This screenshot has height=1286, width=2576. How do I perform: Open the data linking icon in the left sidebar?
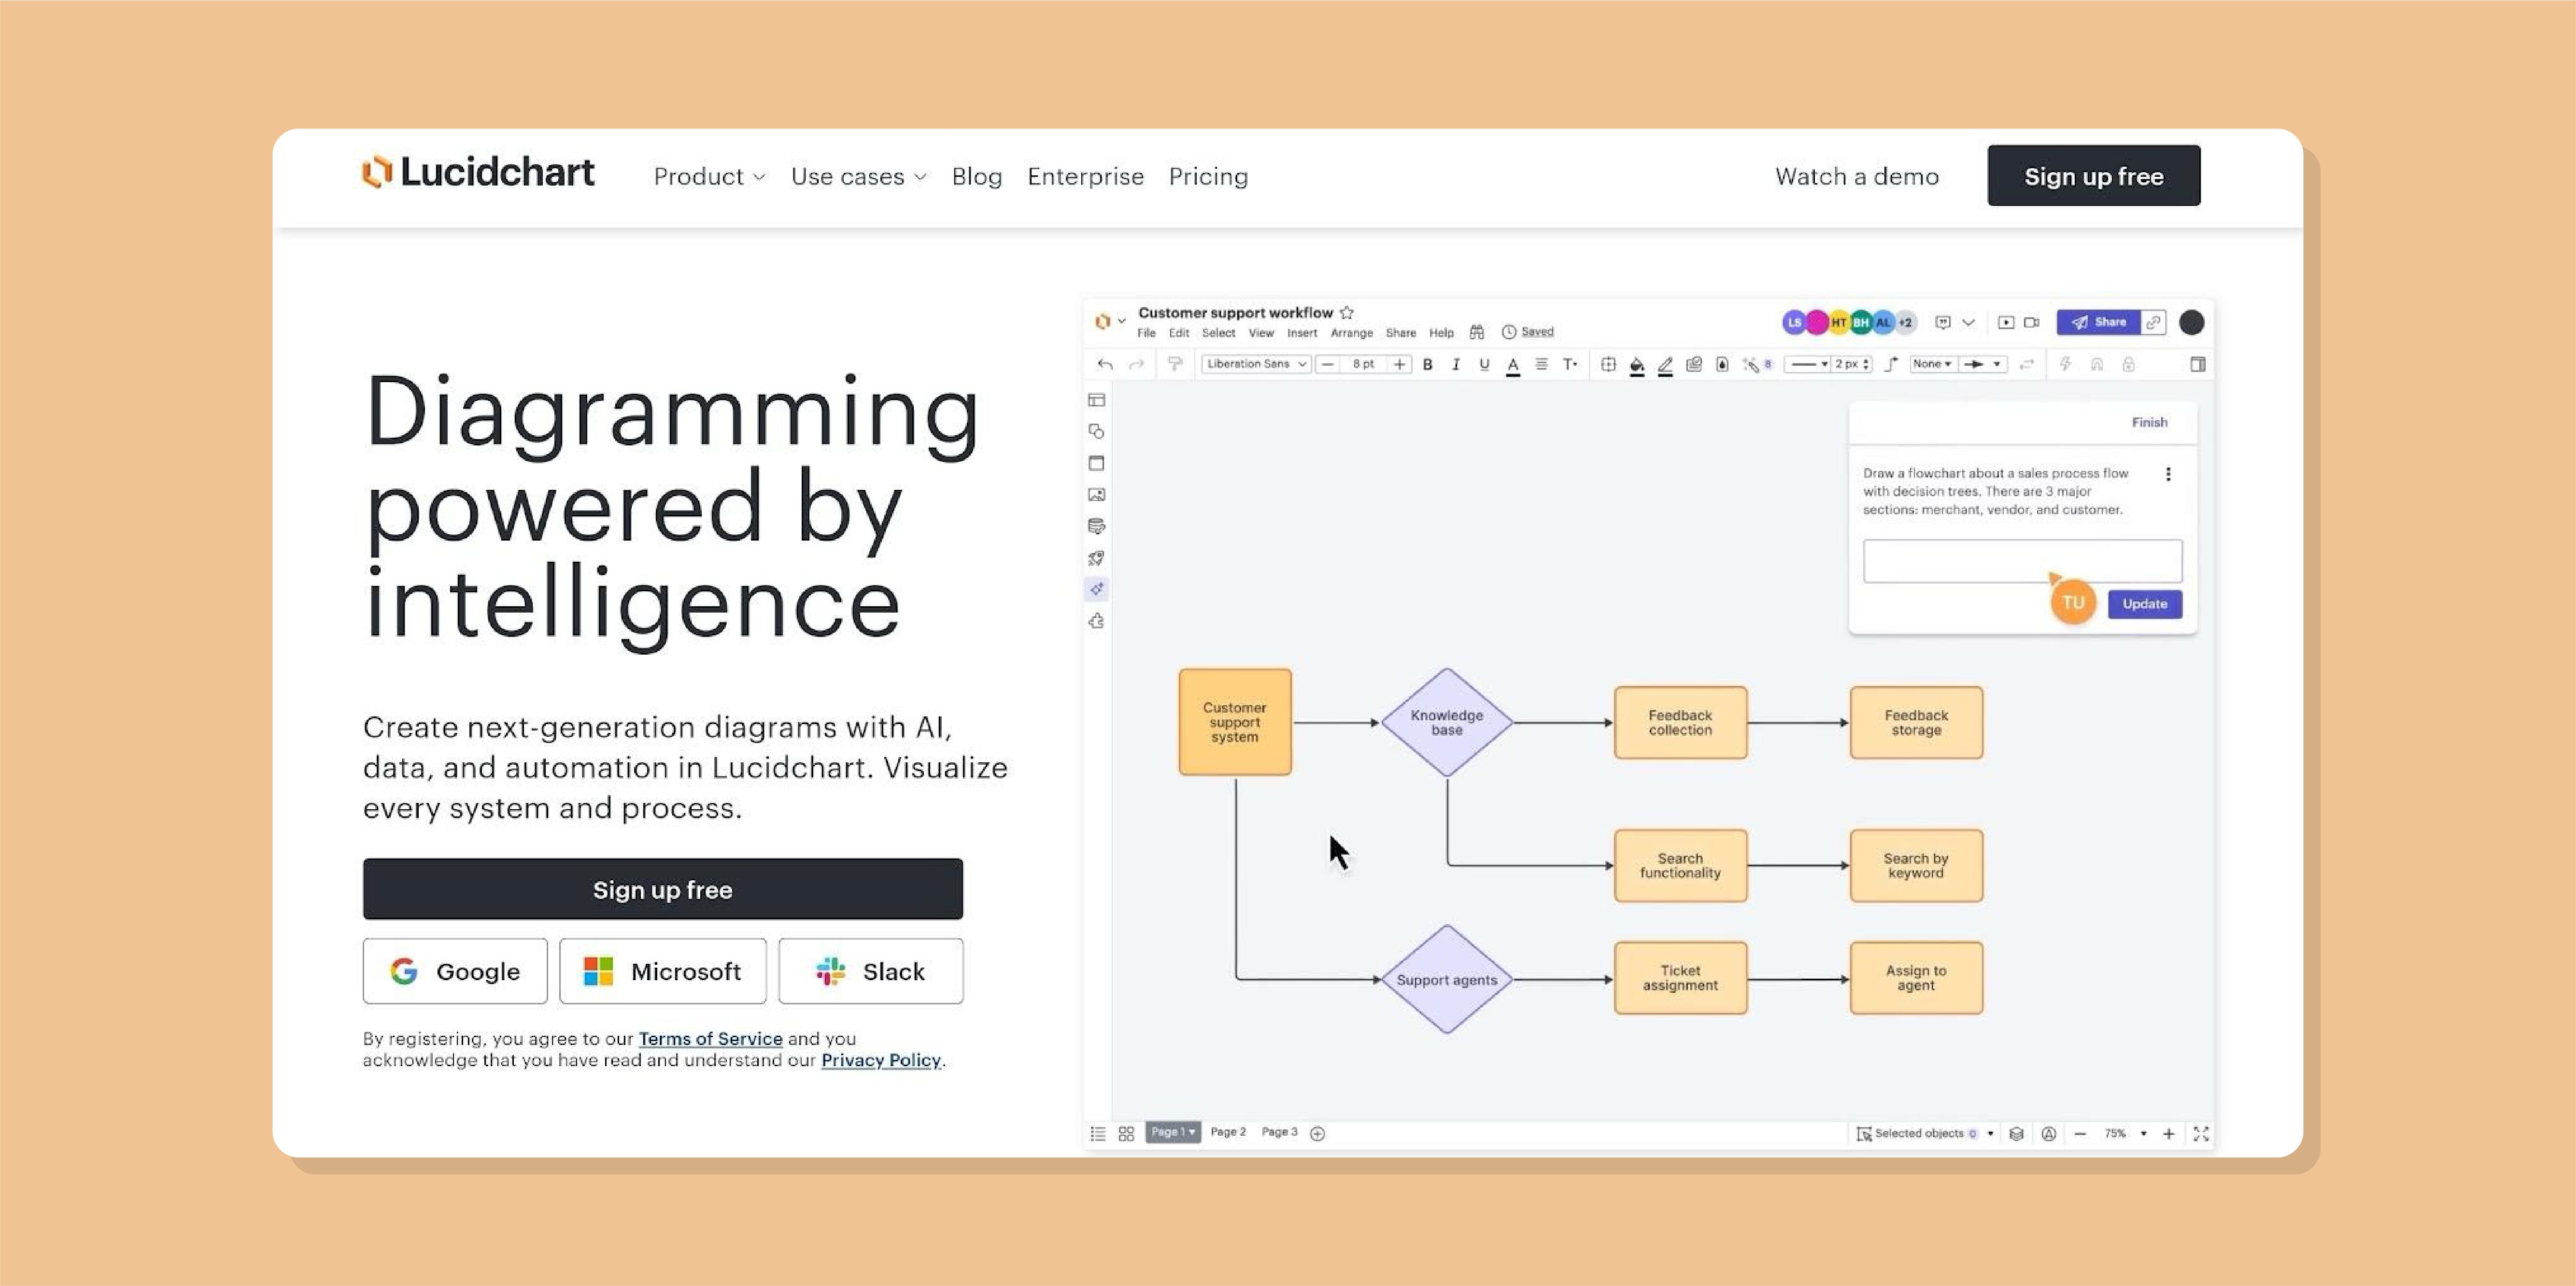point(1097,527)
